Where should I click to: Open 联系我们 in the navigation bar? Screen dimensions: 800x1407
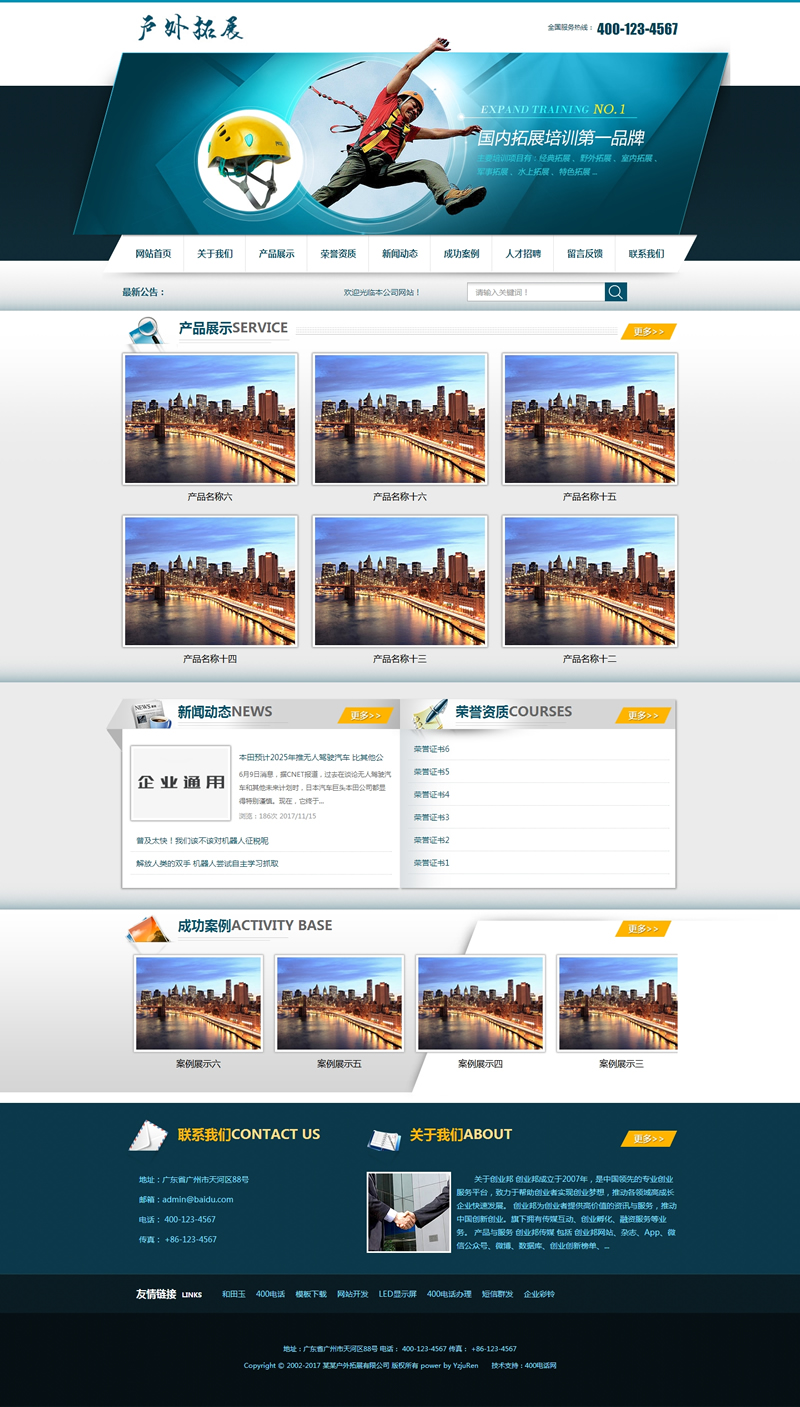point(646,254)
